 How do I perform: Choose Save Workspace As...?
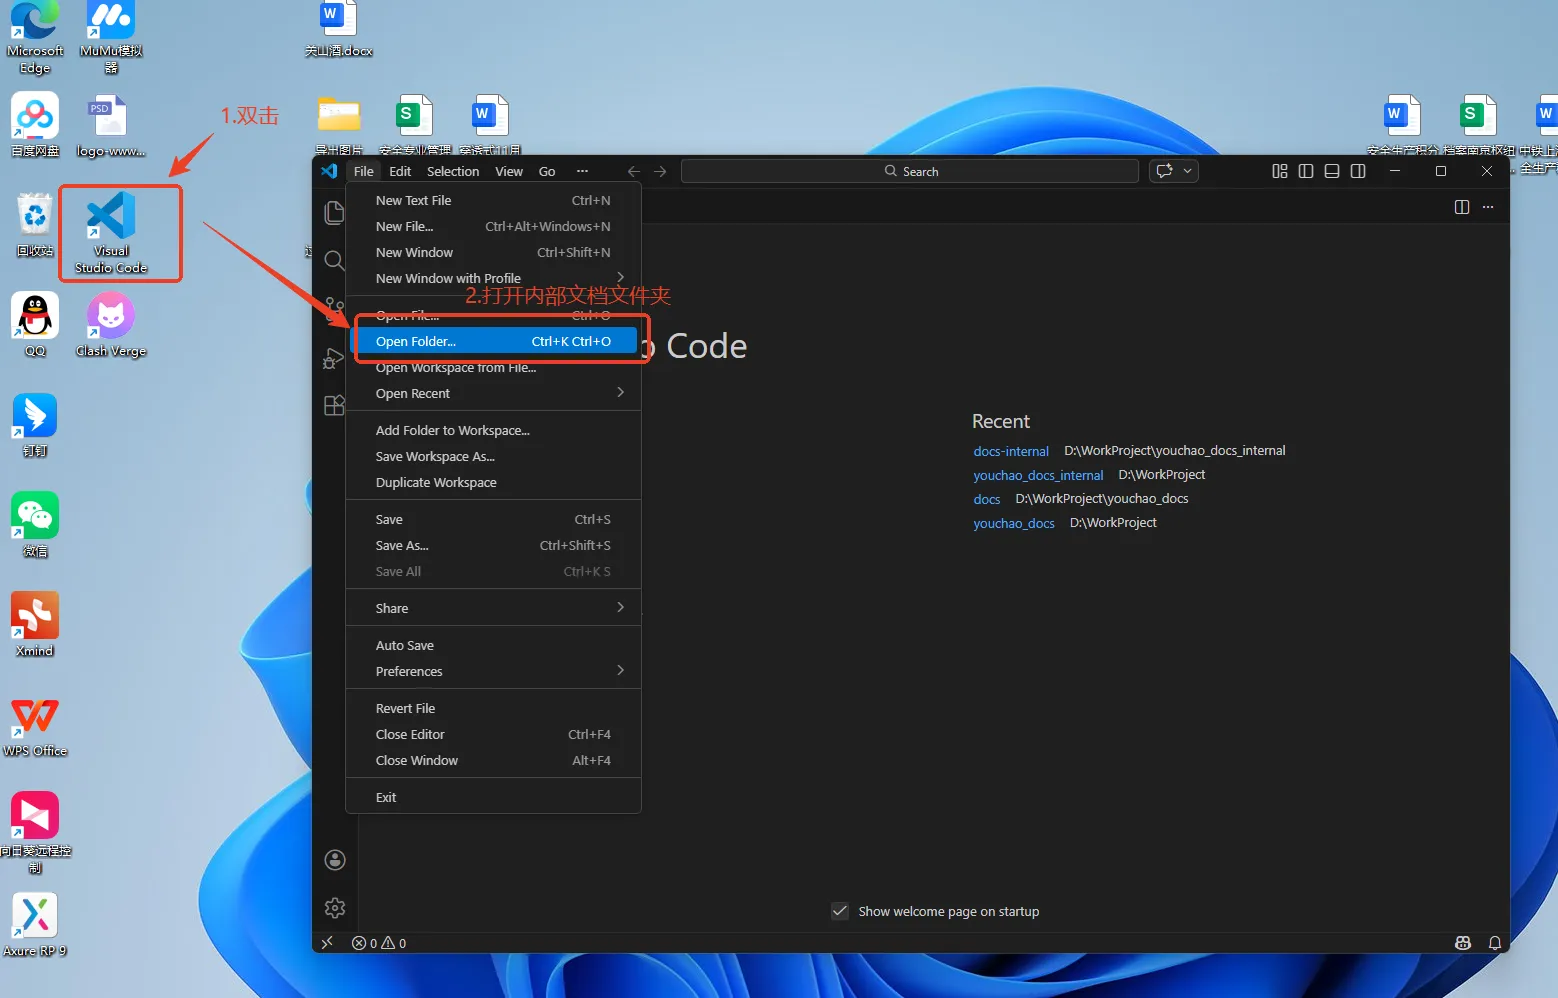coord(493,456)
